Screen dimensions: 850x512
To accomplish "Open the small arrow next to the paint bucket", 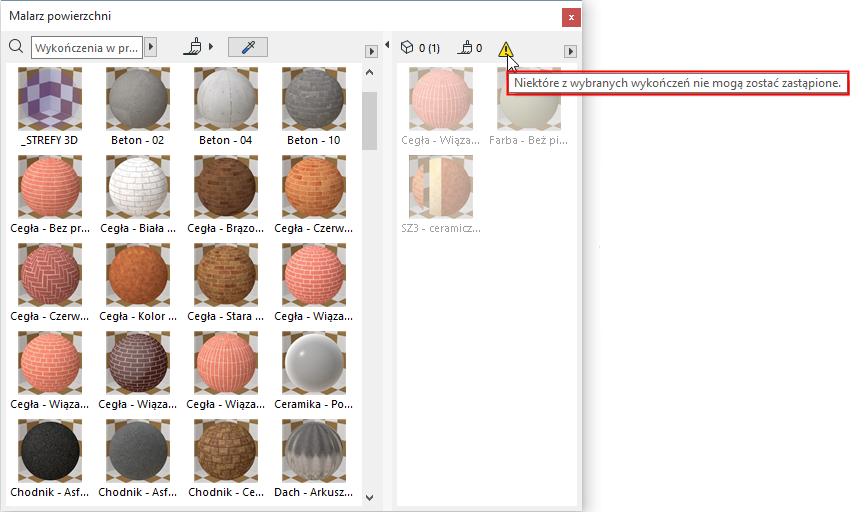I will pyautogui.click(x=211, y=47).
